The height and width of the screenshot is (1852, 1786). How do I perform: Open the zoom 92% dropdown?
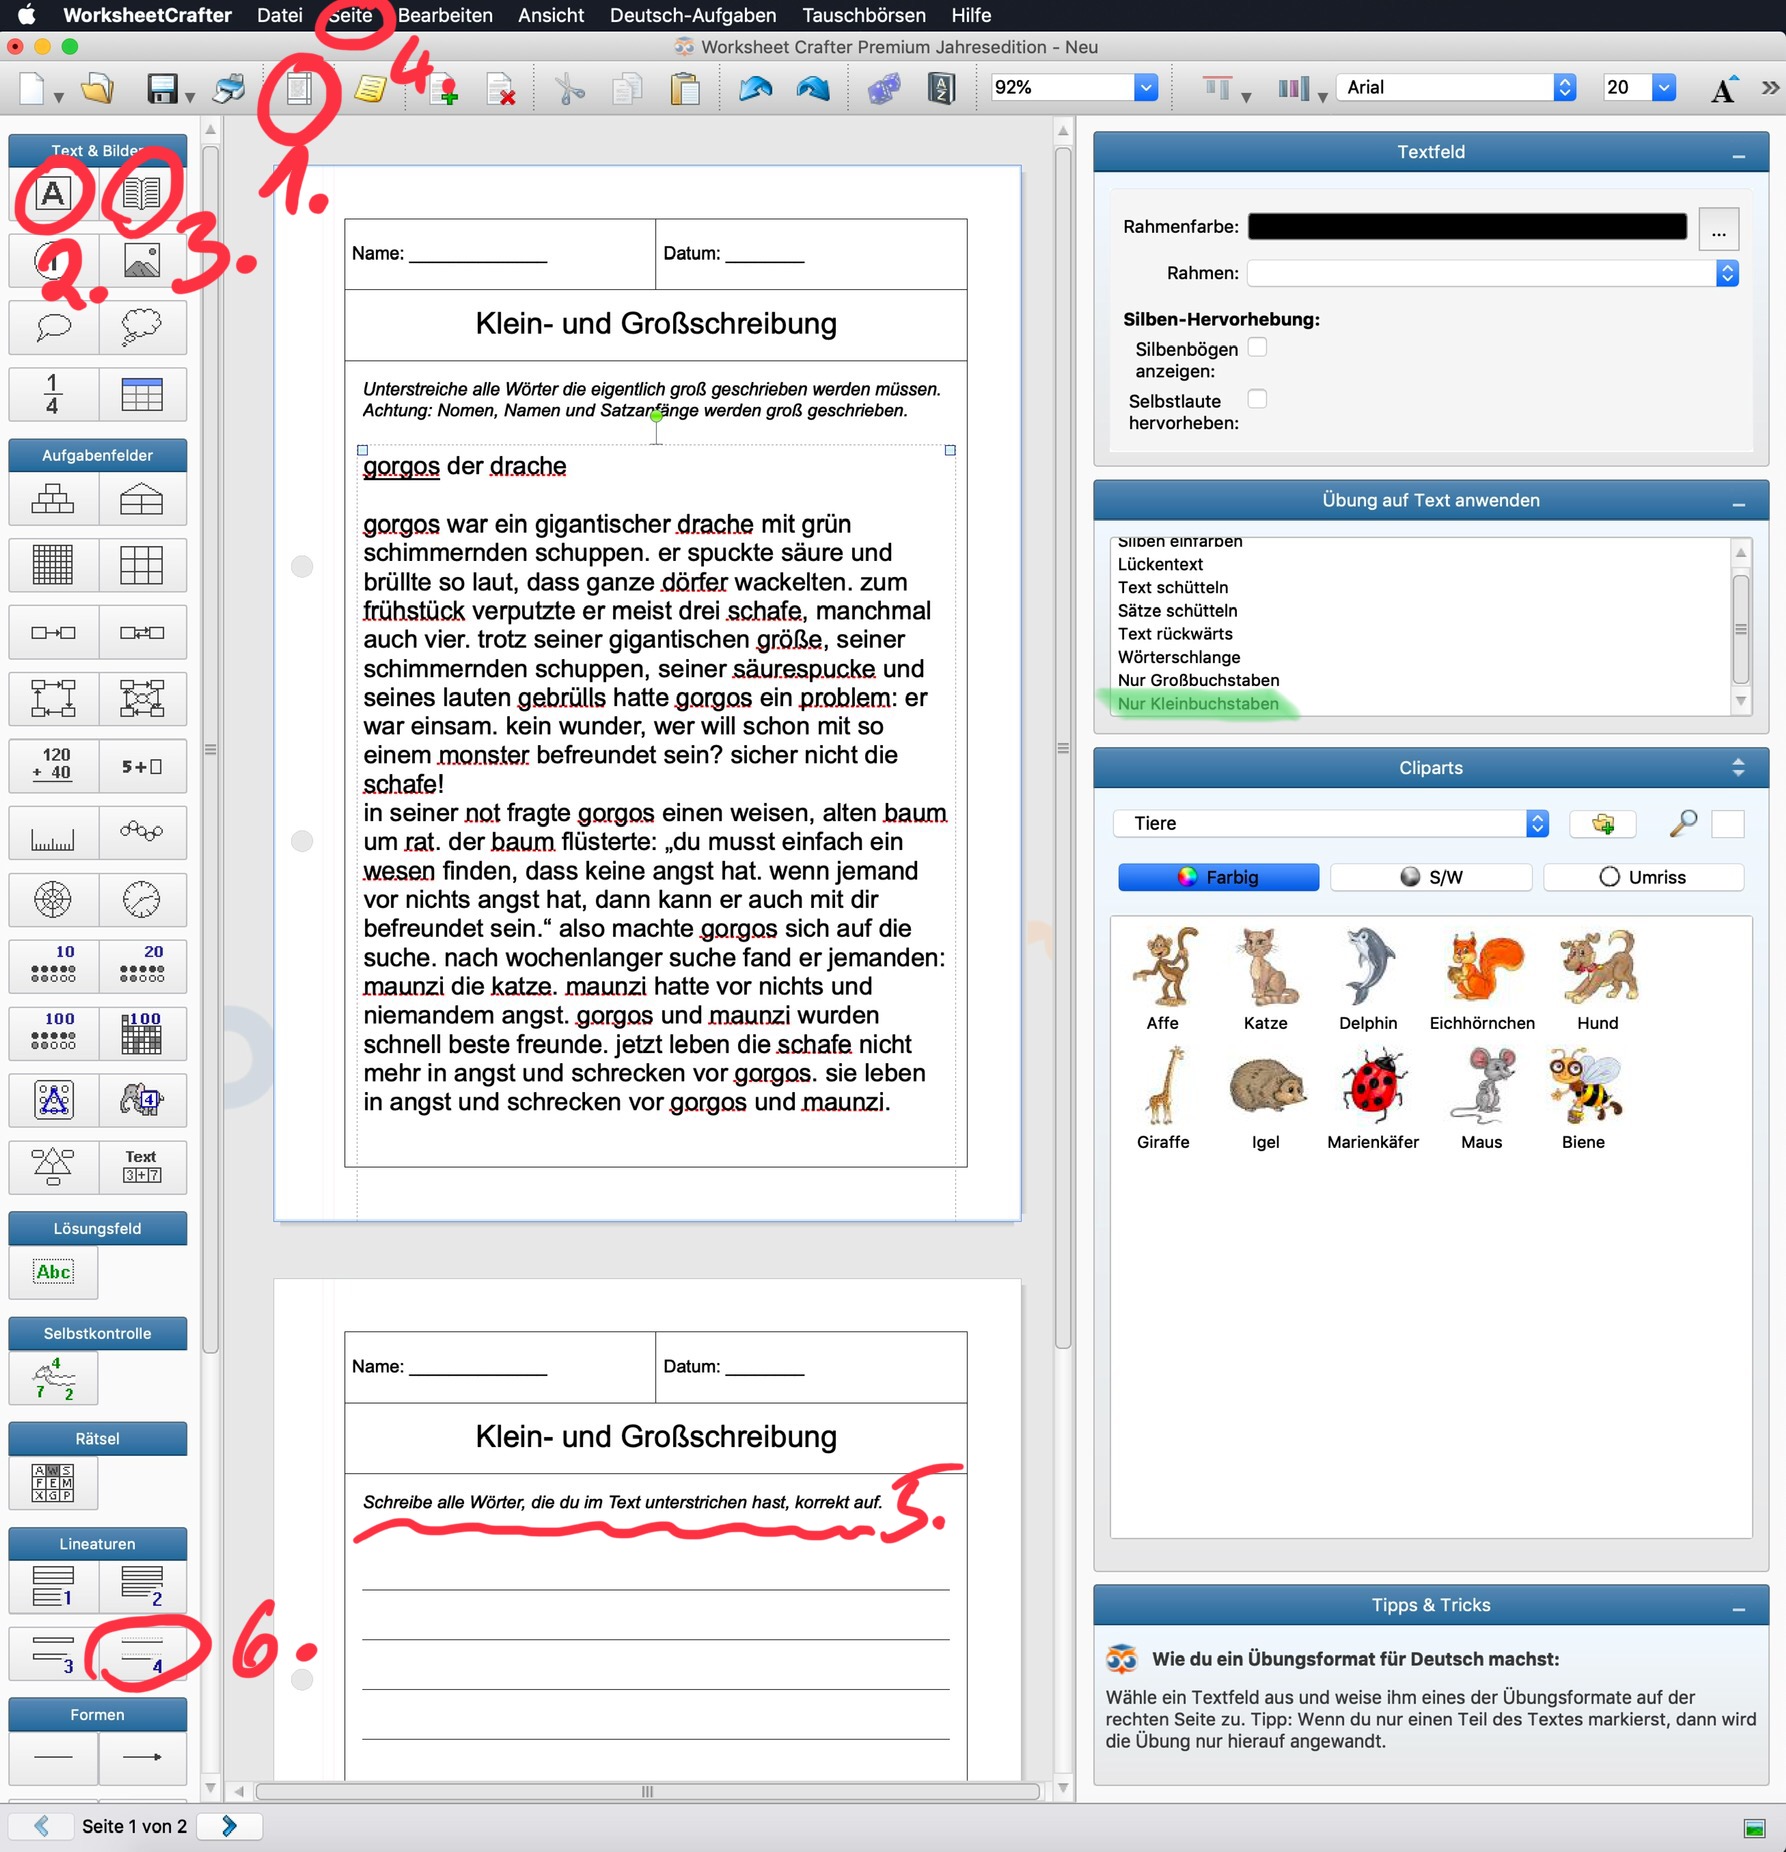coord(1146,88)
